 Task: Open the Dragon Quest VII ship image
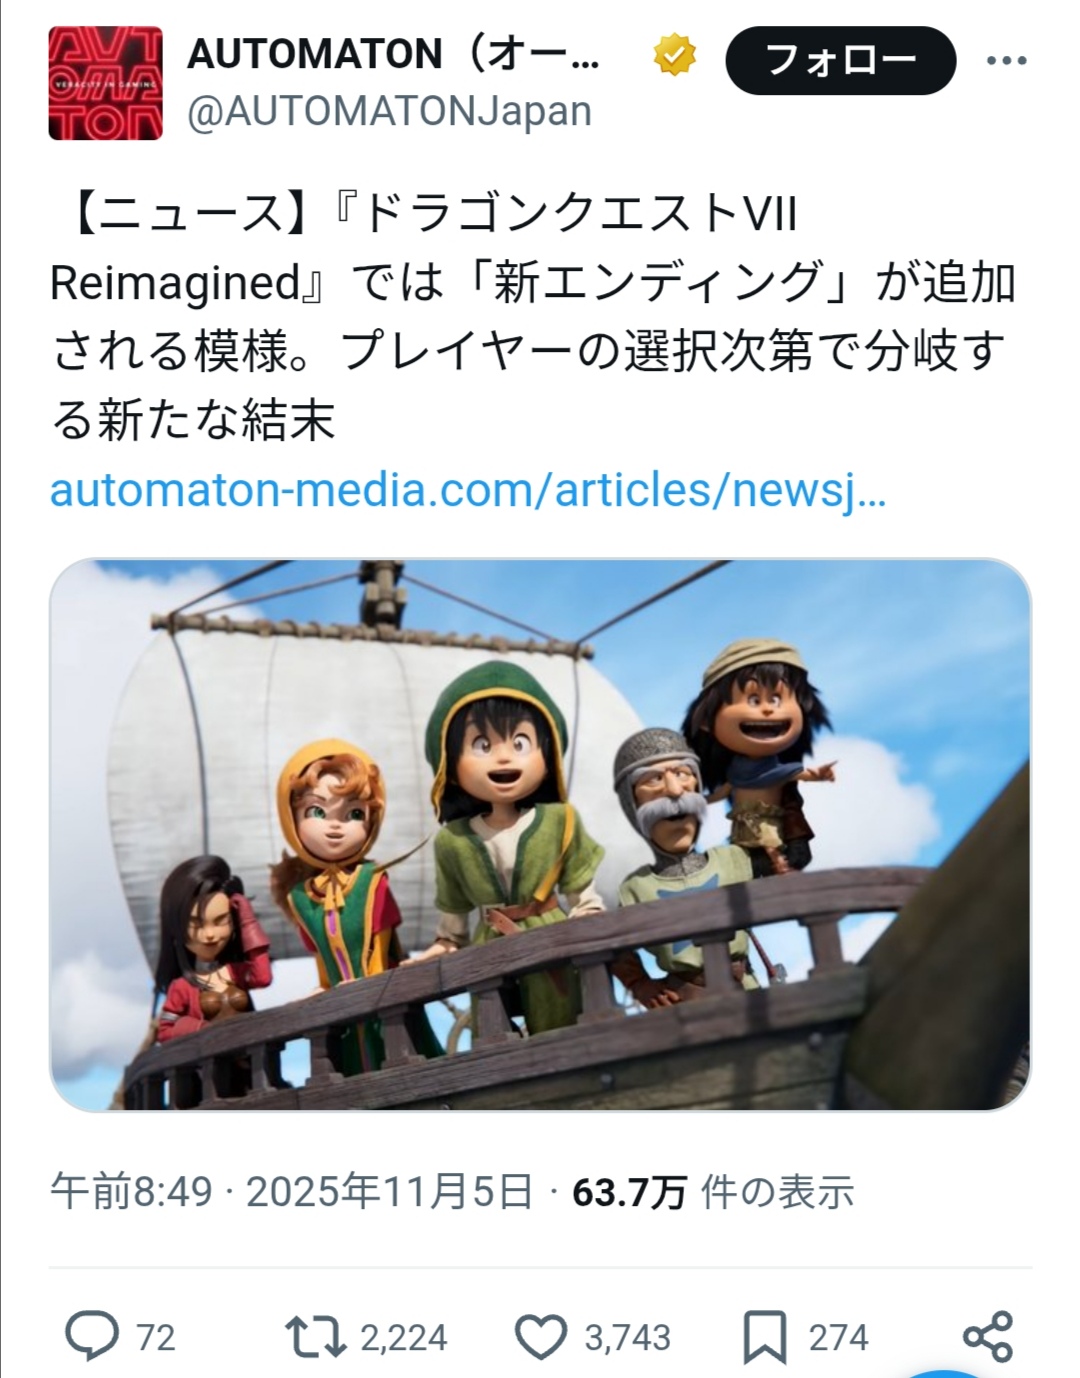point(540,835)
